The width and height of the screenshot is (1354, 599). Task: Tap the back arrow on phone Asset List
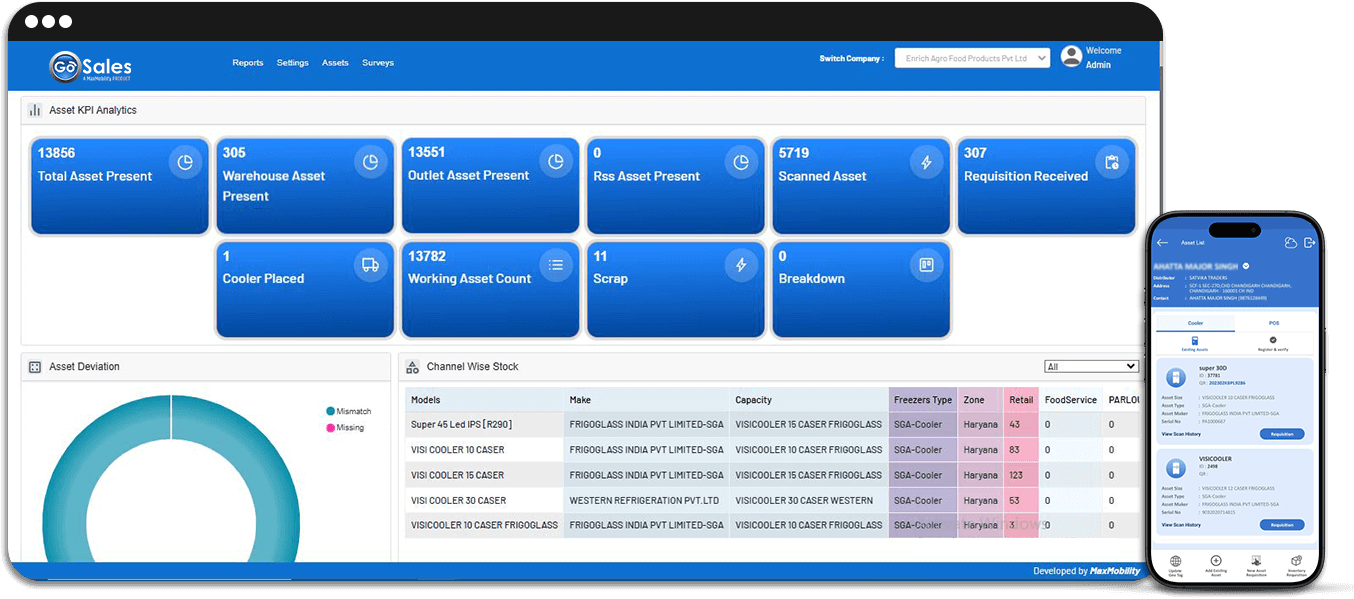point(1162,243)
